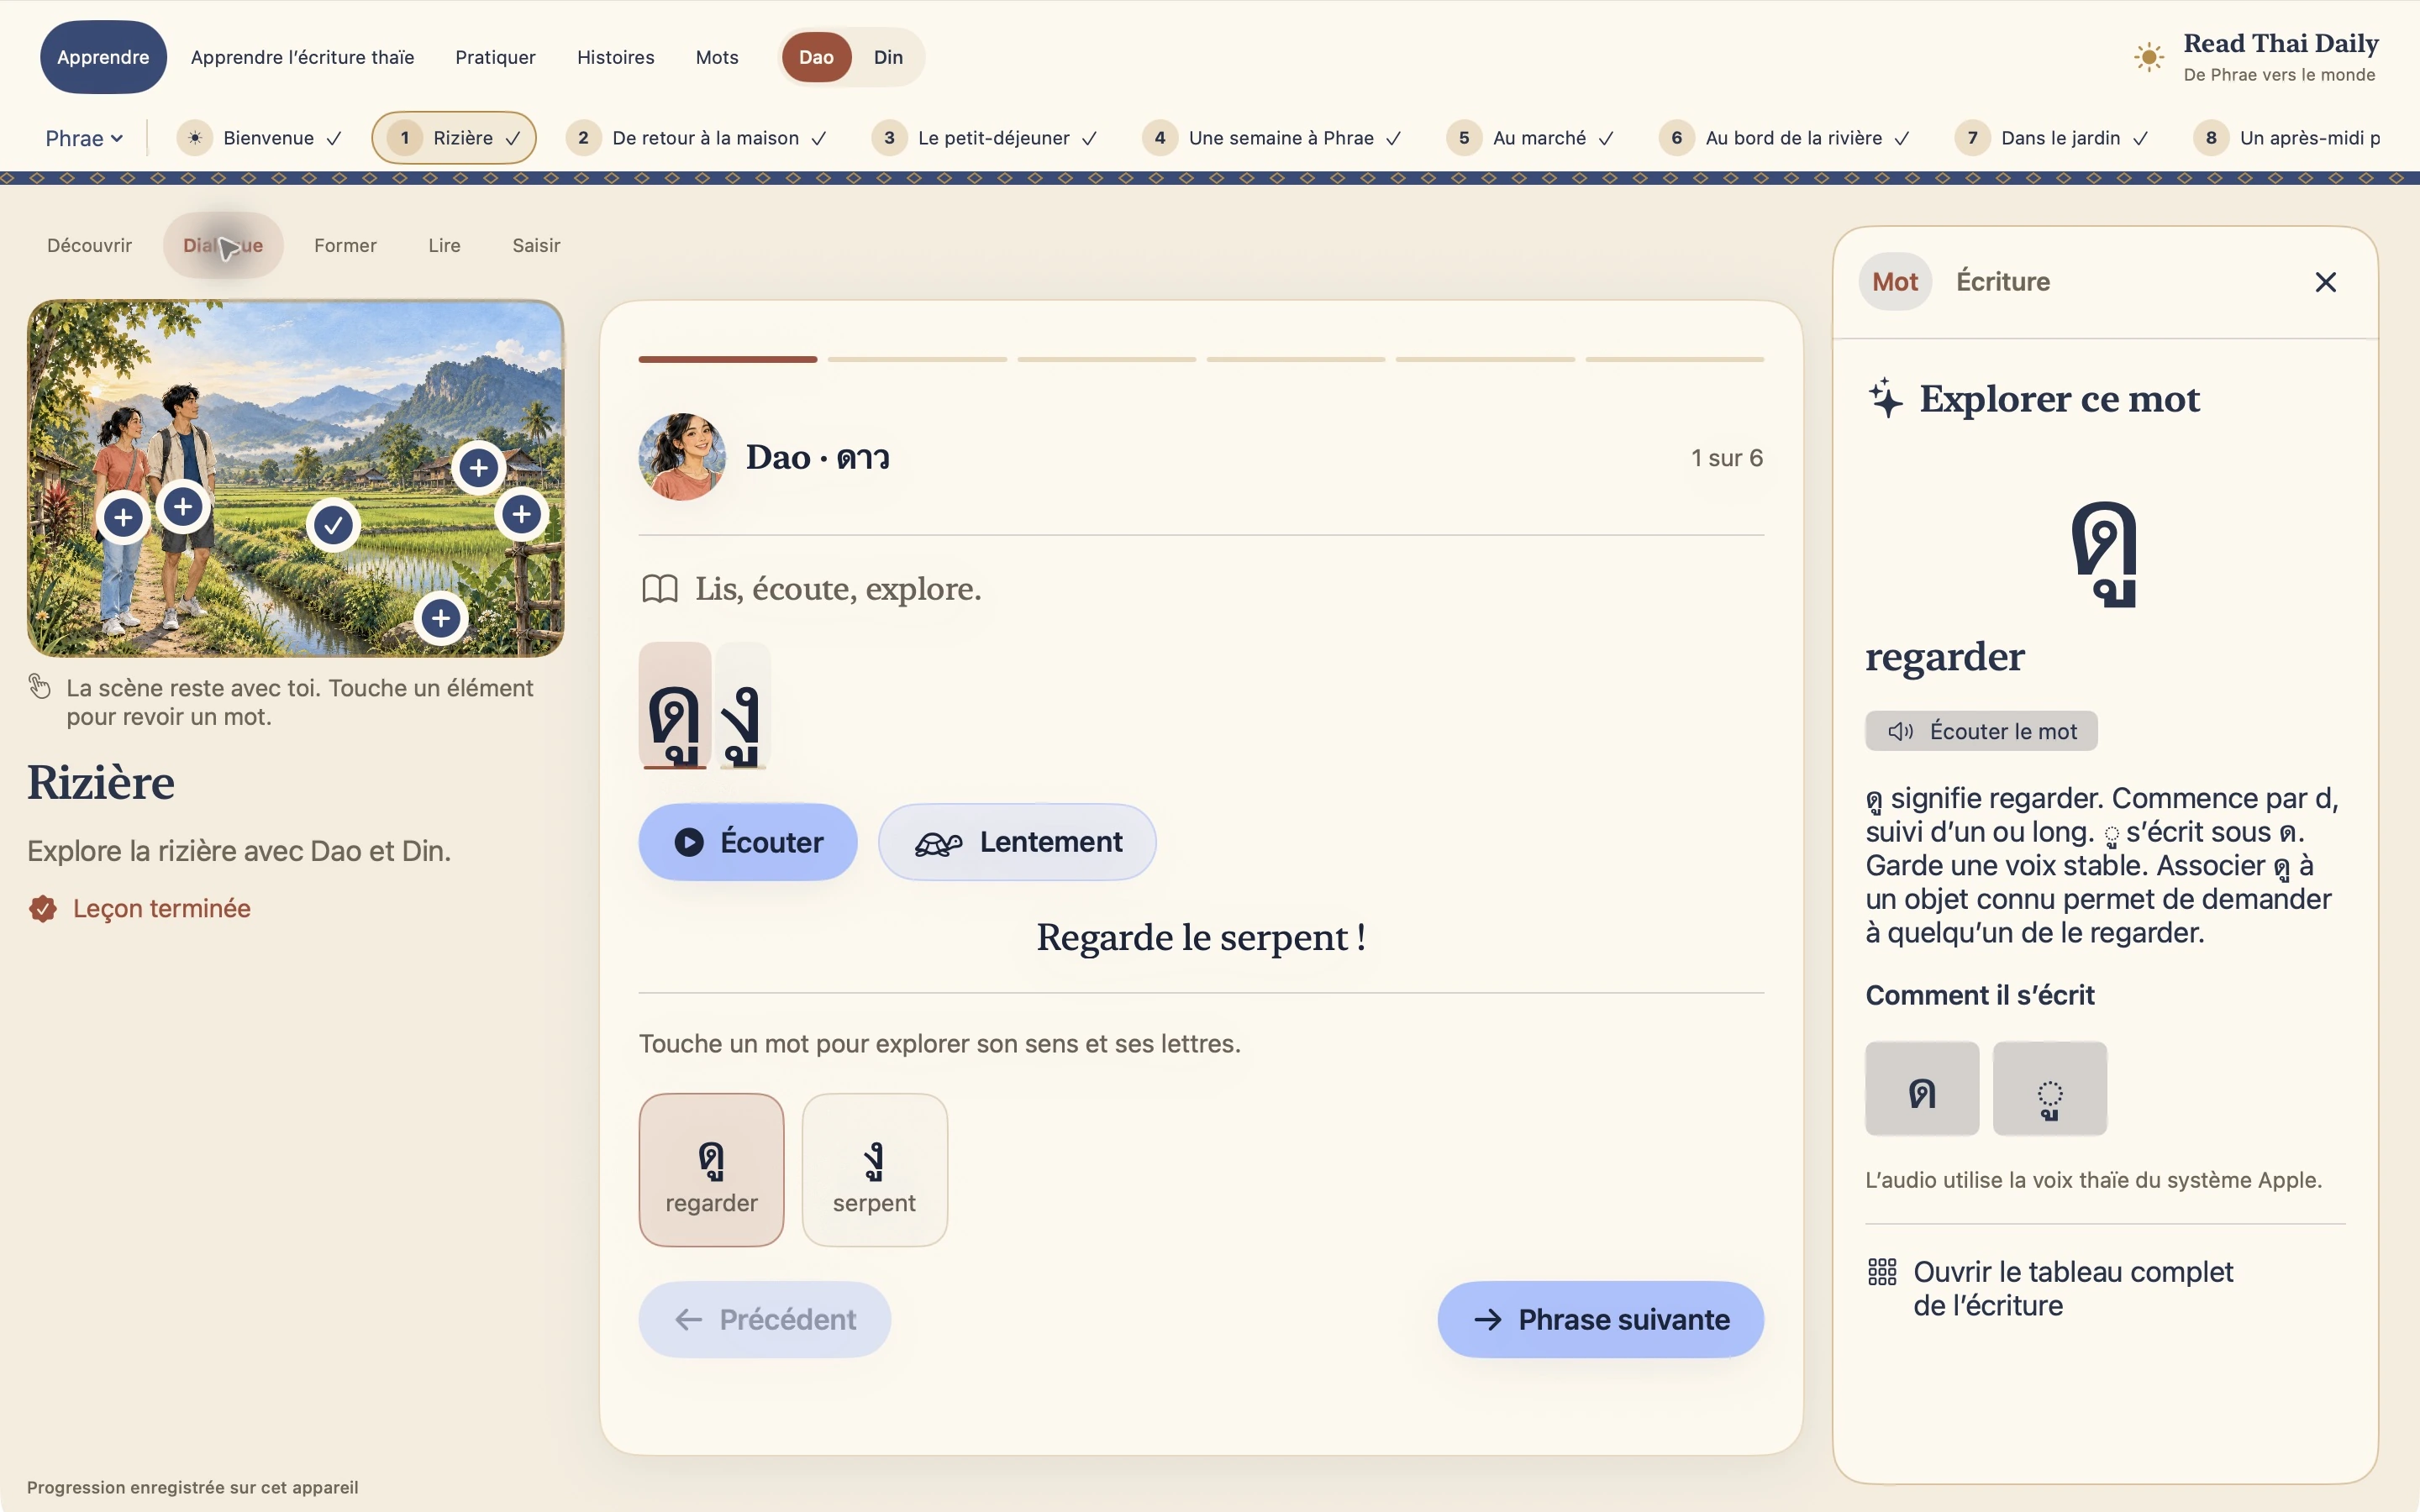The image size is (2420, 1512).
Task: Click the plus hotspot at the bottom of scene
Action: (441, 618)
